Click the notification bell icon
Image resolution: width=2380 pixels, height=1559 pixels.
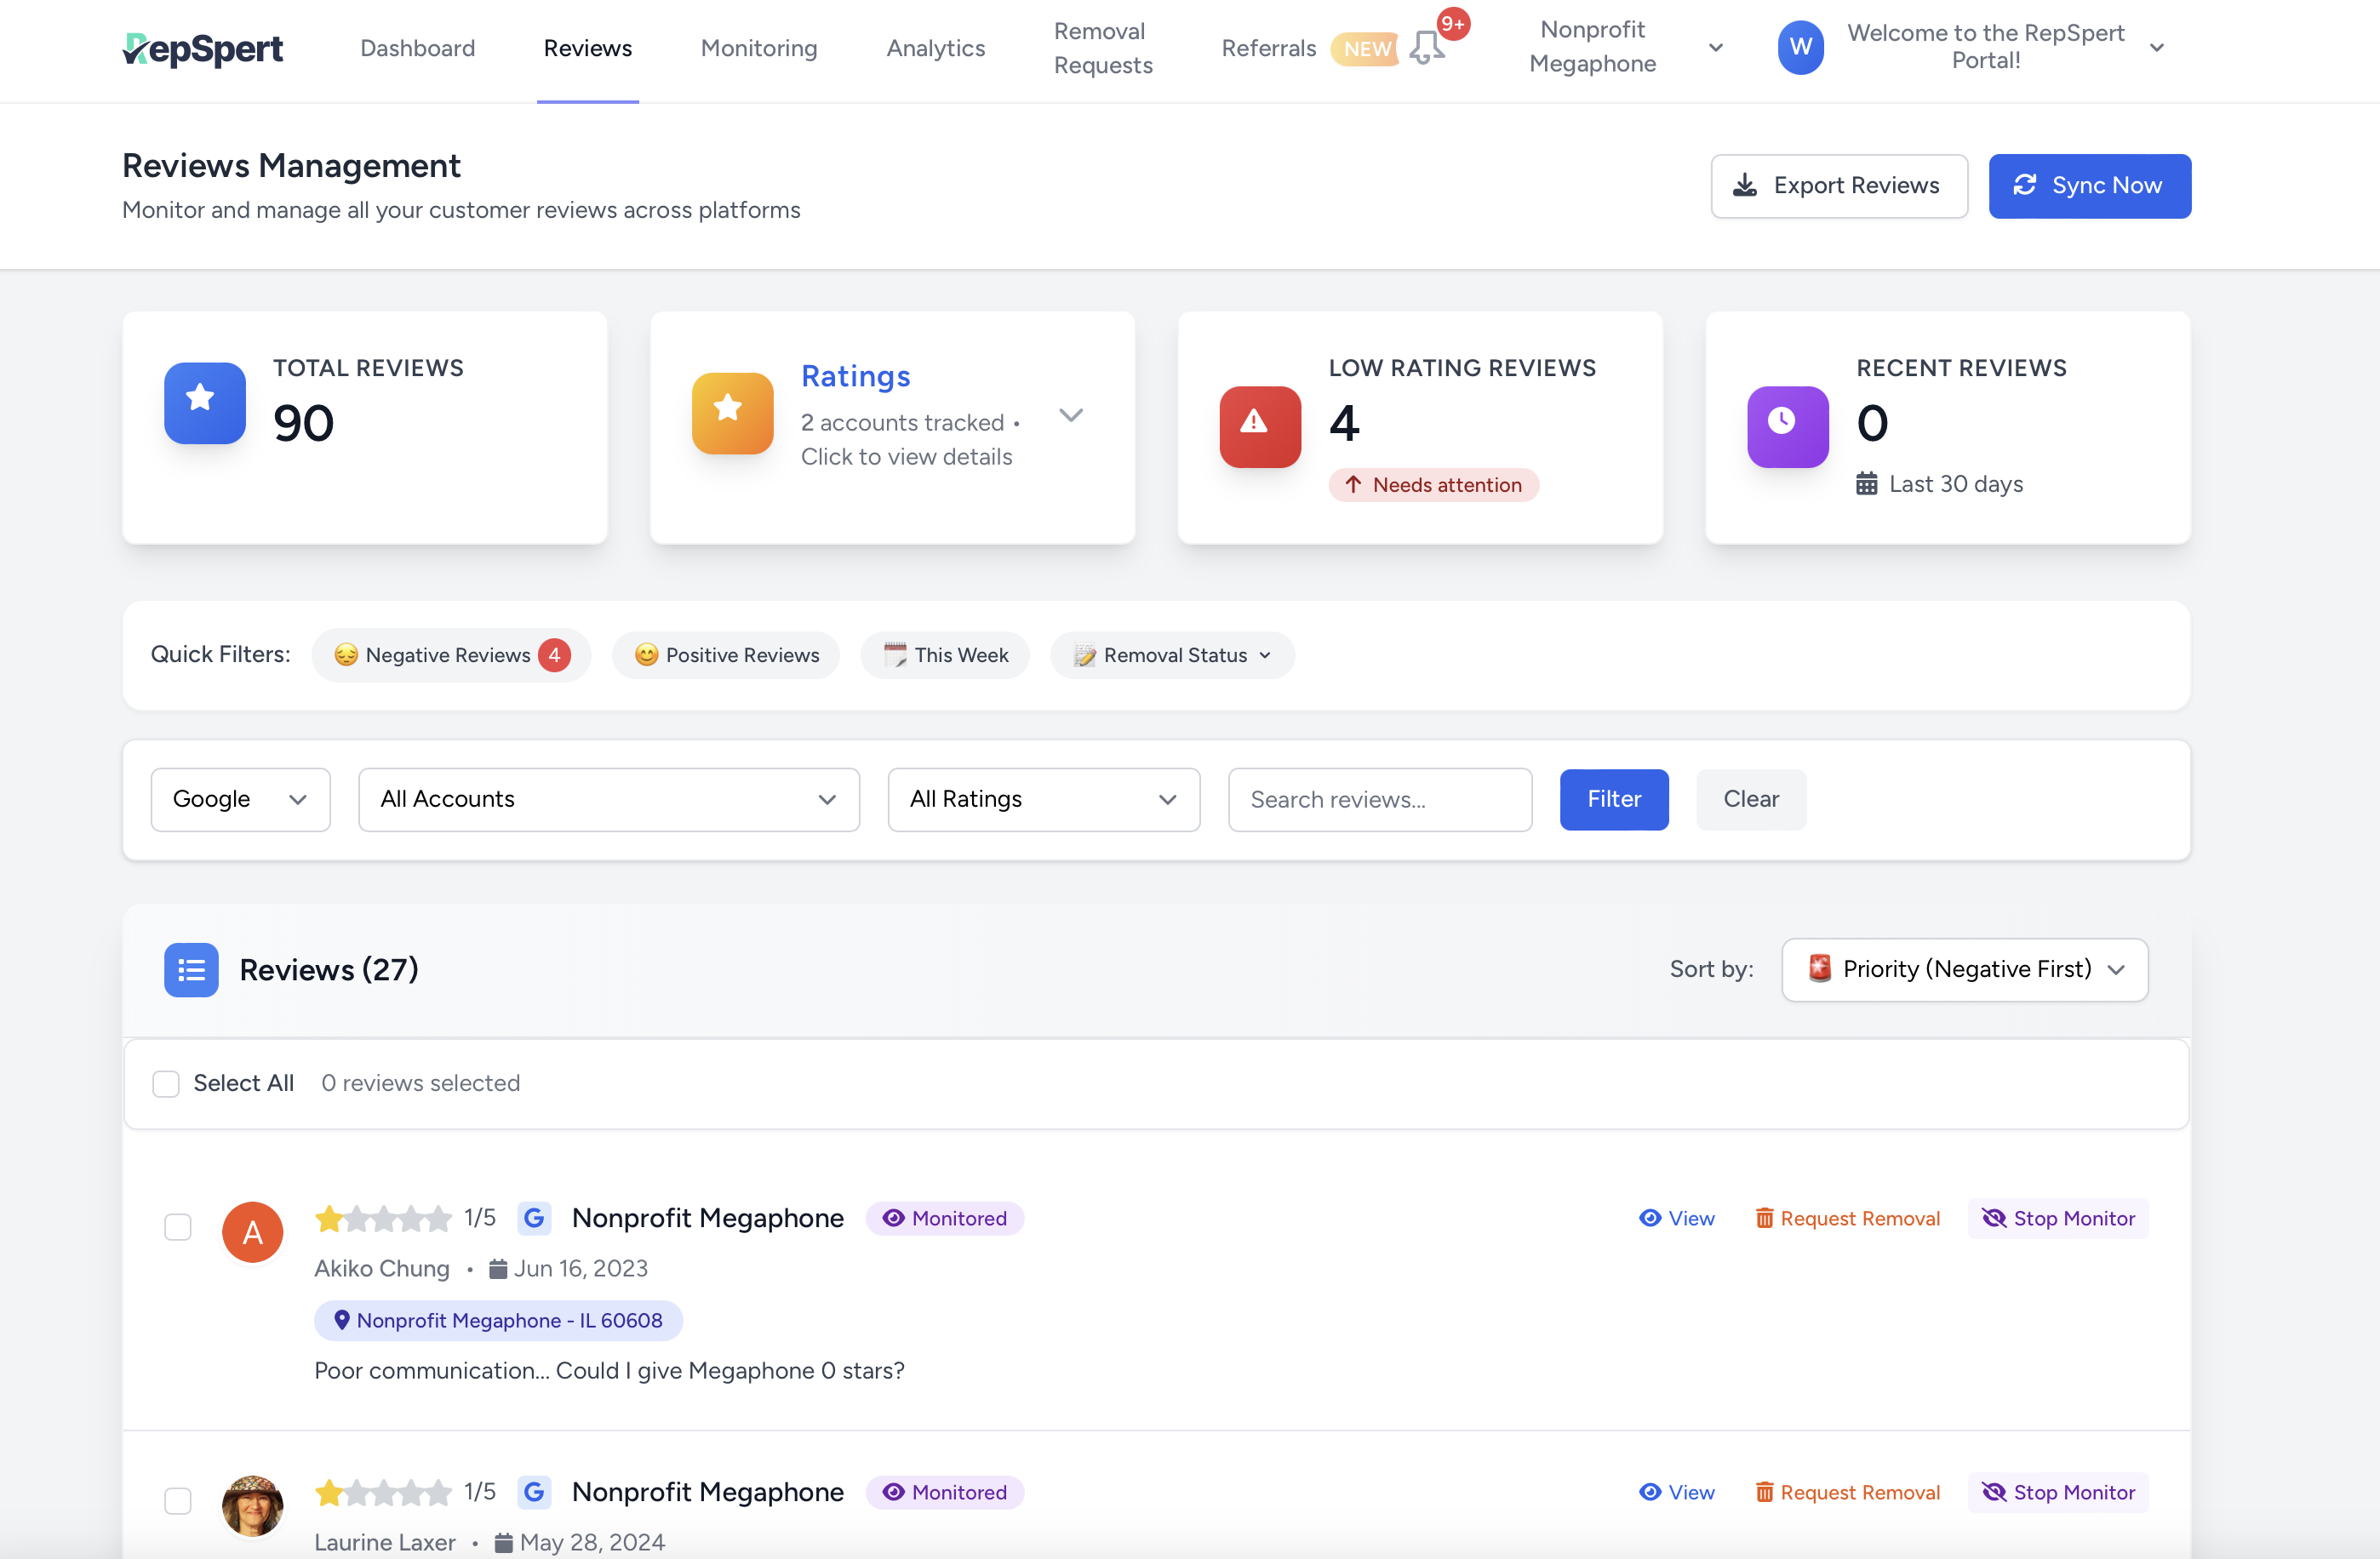(x=1427, y=46)
